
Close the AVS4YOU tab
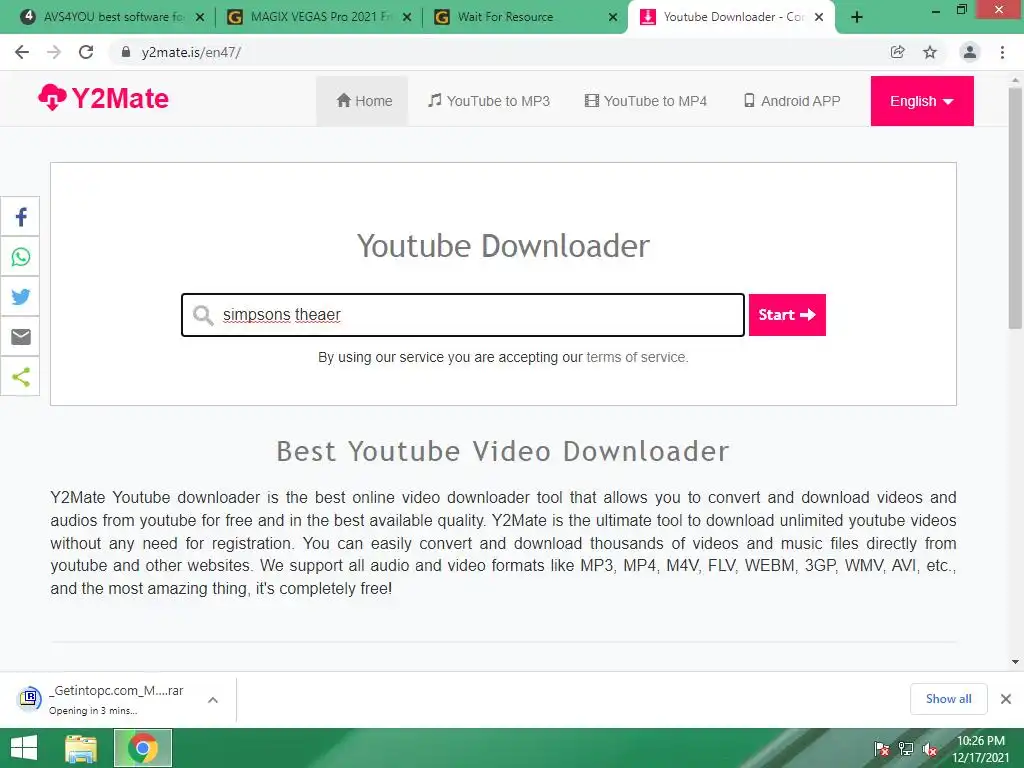200,18
